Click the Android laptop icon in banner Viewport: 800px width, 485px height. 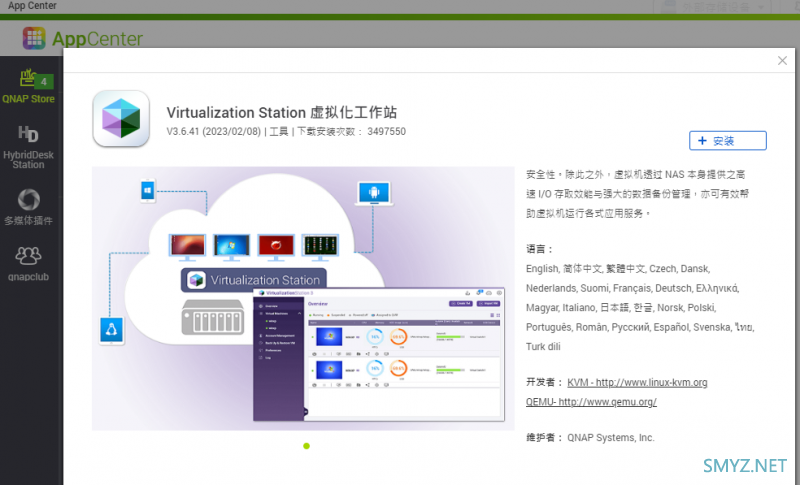[374, 193]
